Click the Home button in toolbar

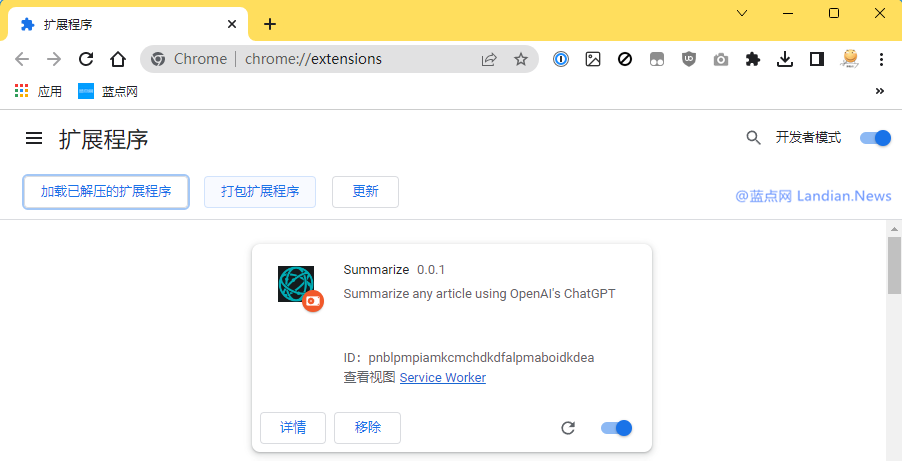click(118, 59)
